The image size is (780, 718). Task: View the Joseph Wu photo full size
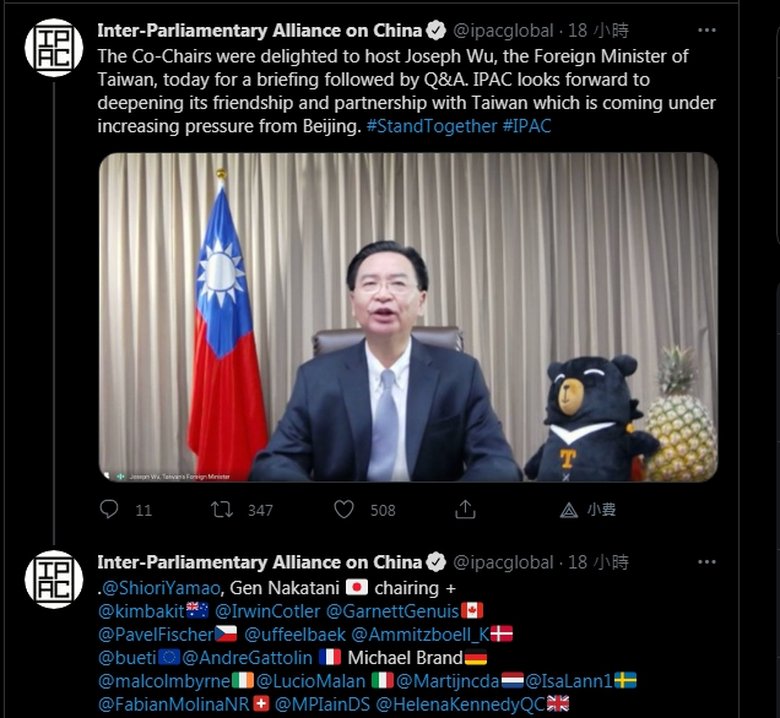[408, 317]
